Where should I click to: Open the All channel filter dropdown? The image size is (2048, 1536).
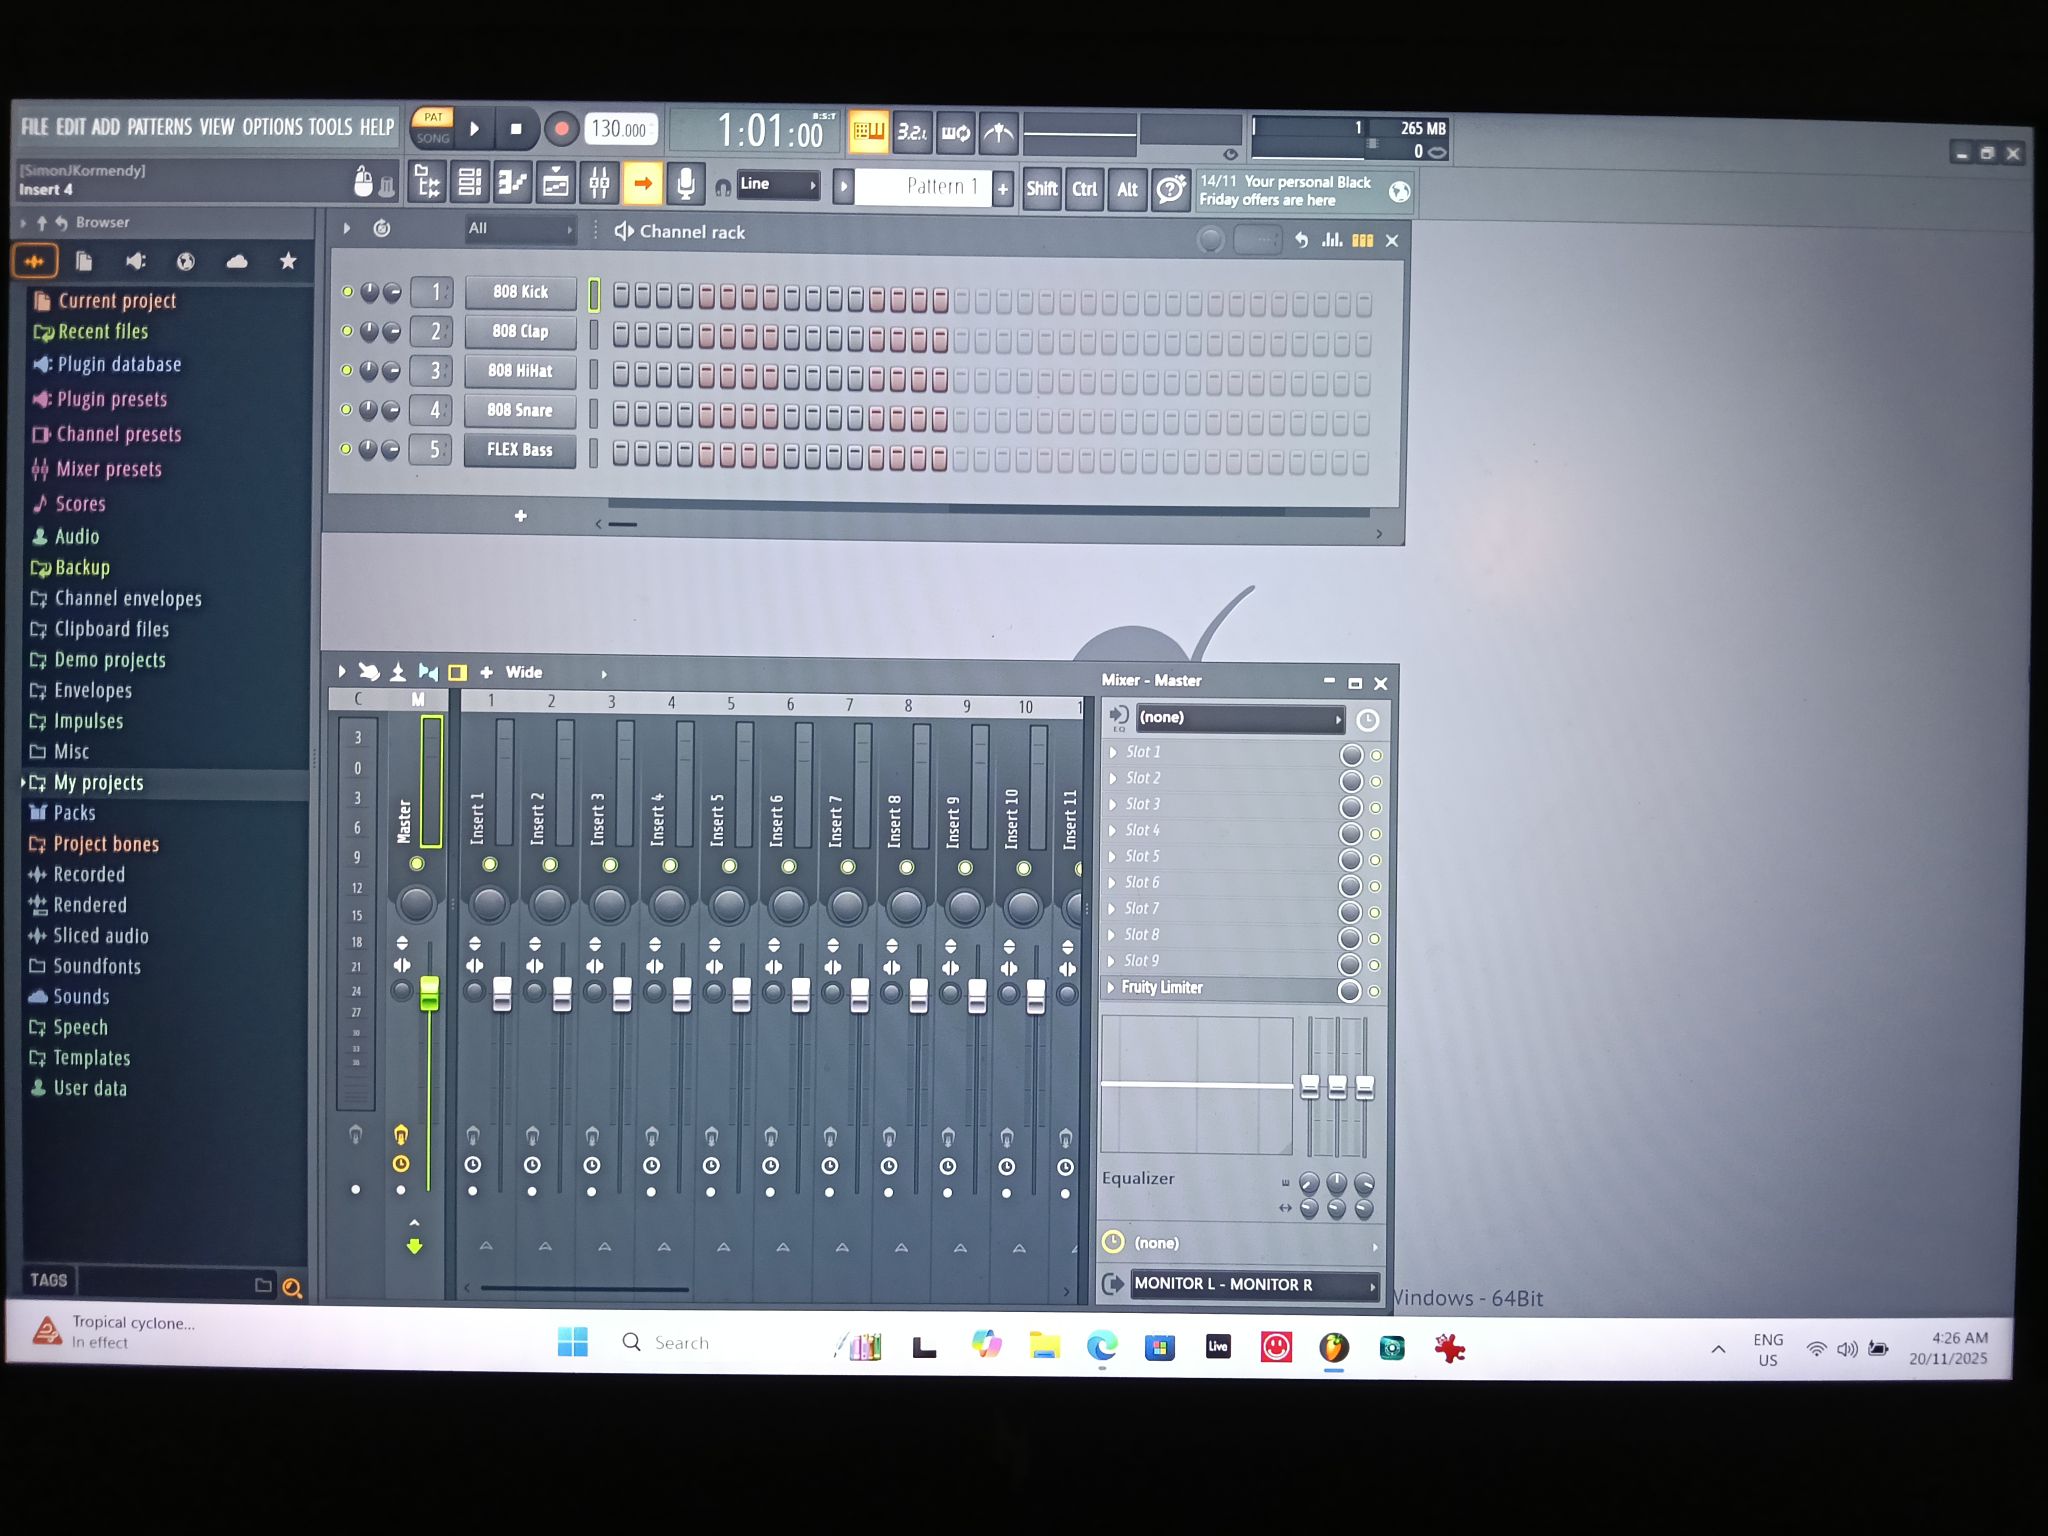click(520, 229)
